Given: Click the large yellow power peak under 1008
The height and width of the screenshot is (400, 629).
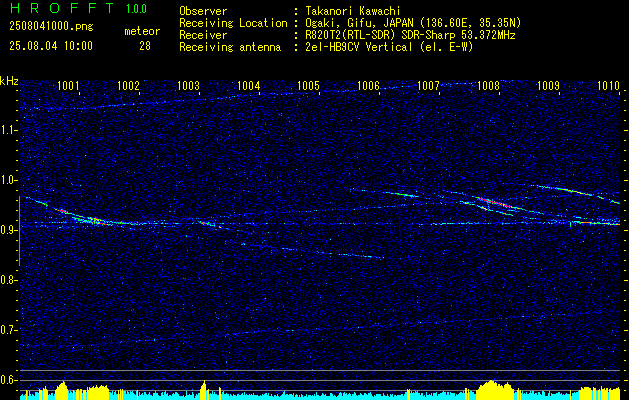Looking at the screenshot, I should (493, 390).
